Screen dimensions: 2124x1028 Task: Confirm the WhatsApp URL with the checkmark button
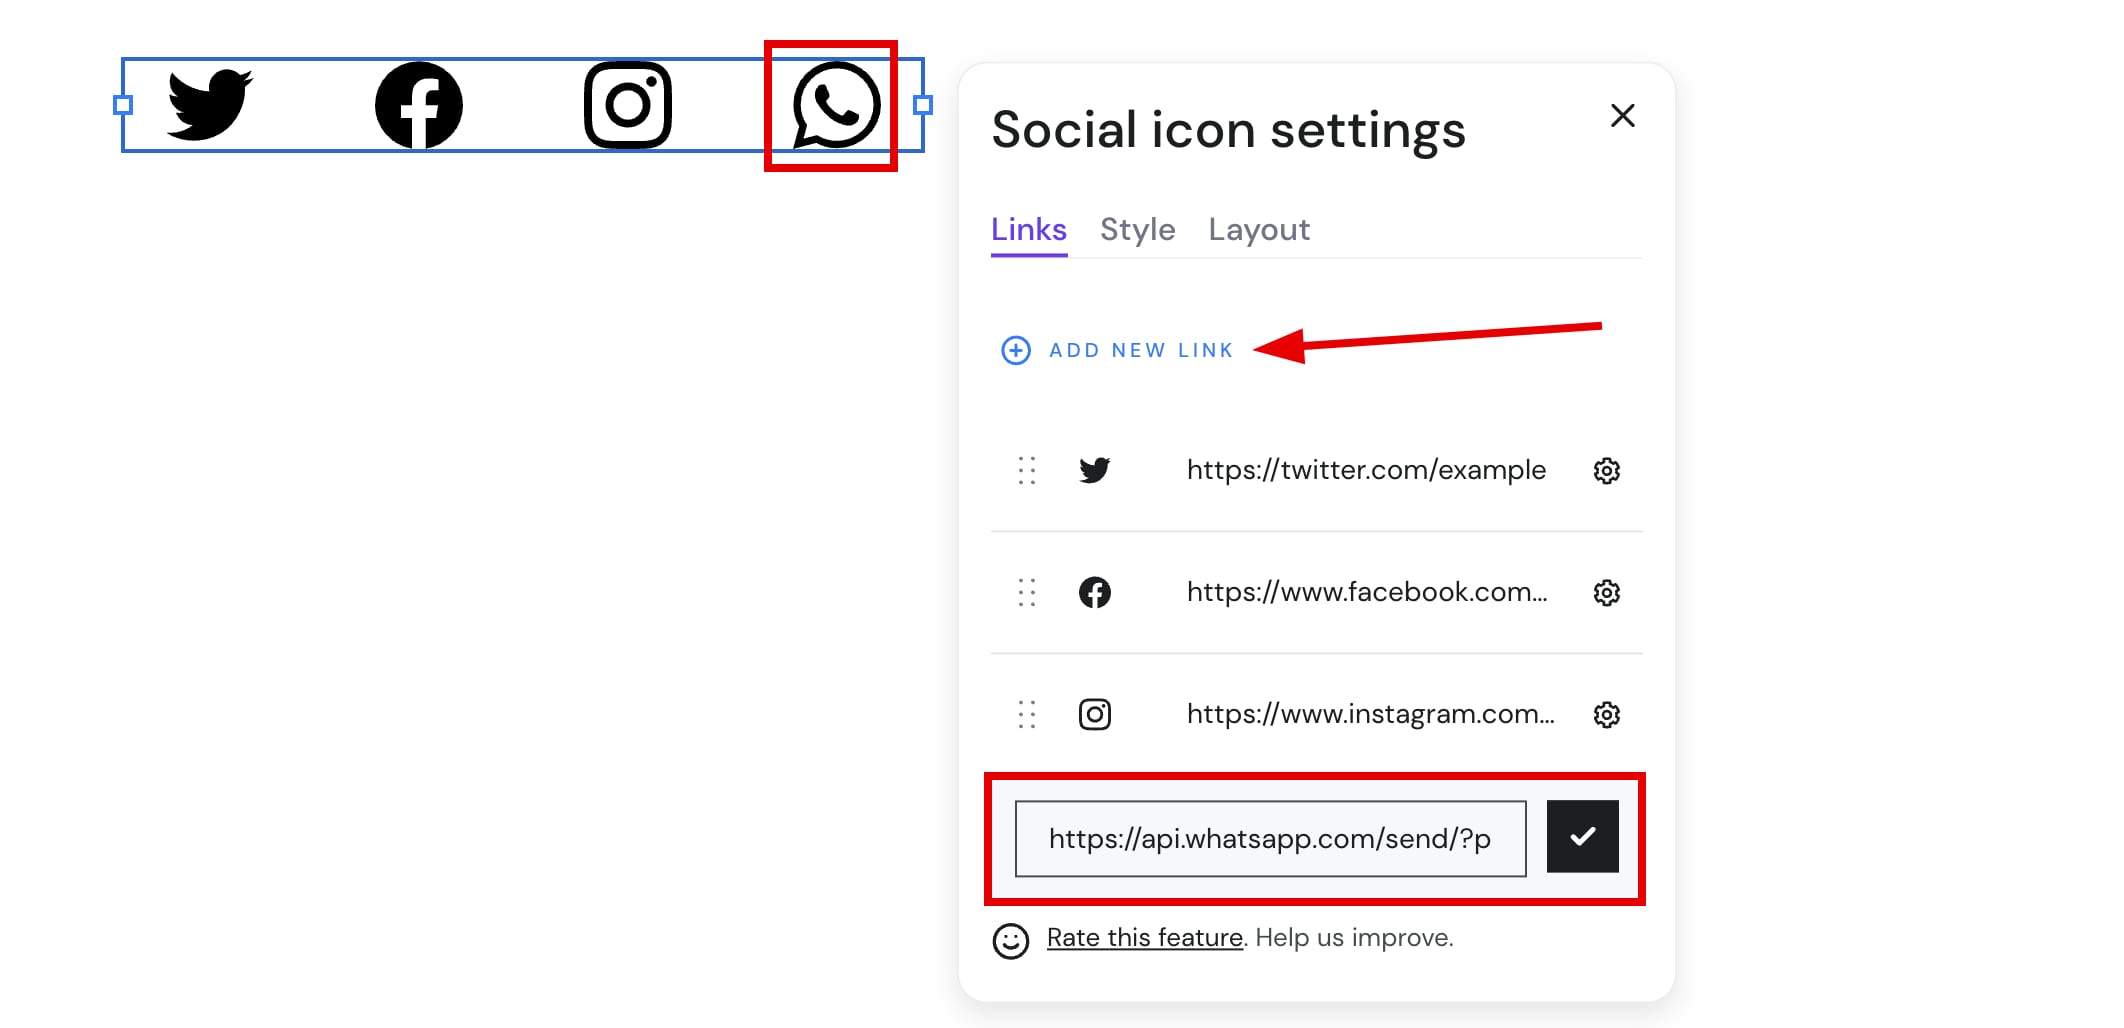[1582, 837]
